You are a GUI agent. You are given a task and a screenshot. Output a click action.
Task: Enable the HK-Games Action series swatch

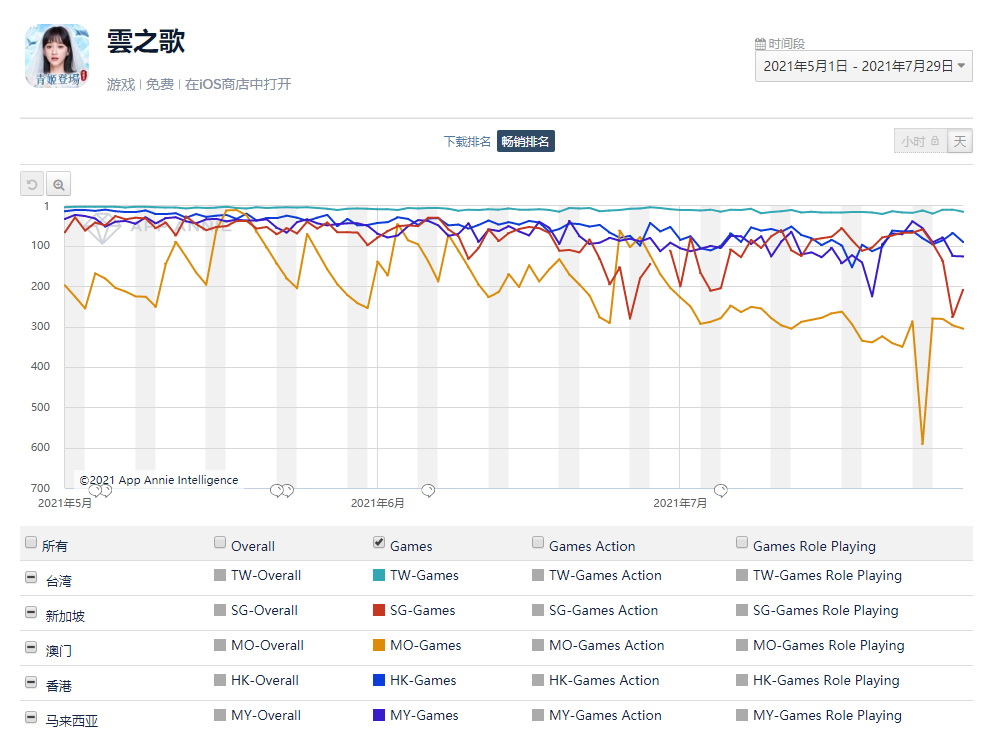[x=538, y=680]
